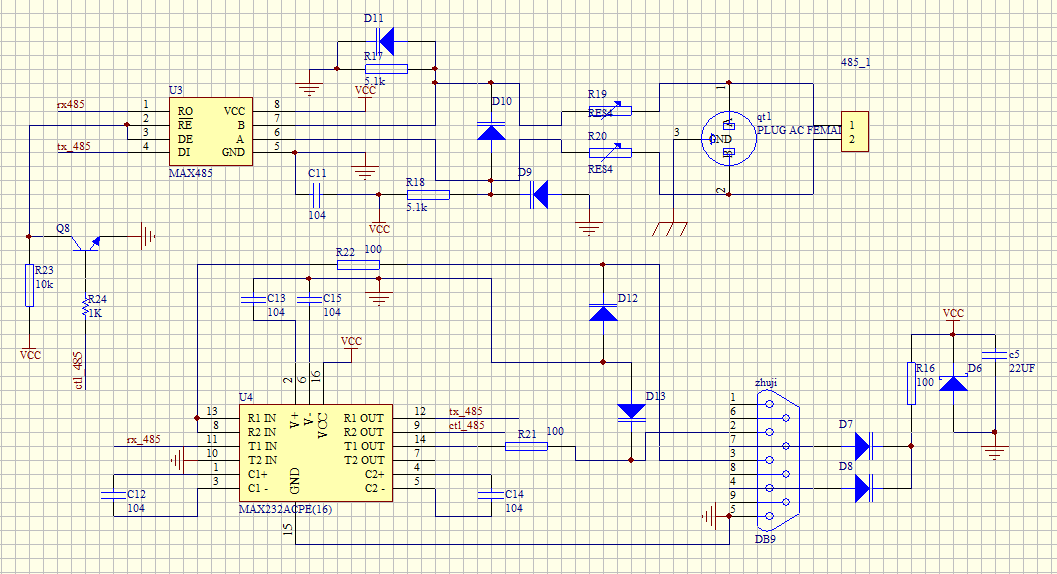1057x574 pixels.
Task: Click the 1K value of R24
Action: (95, 313)
